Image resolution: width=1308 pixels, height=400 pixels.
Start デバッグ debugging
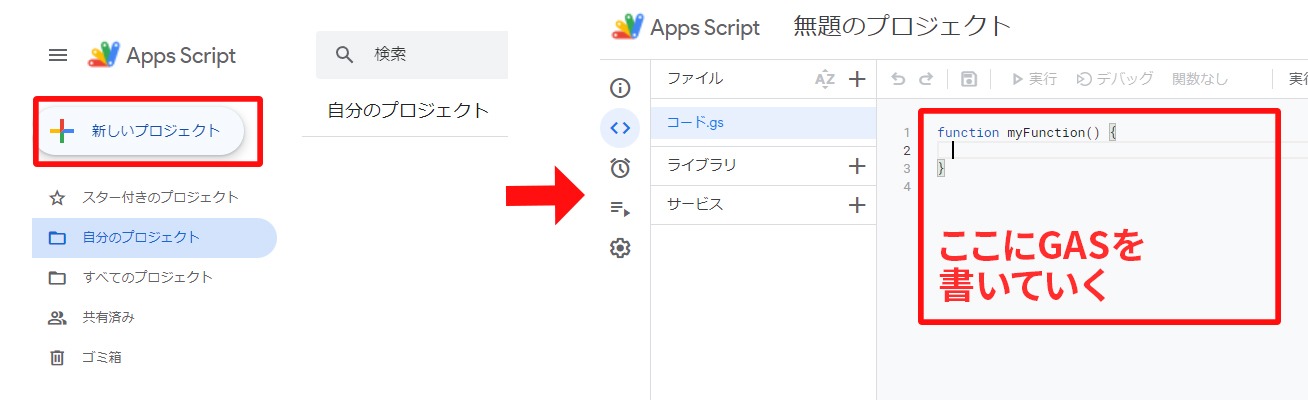point(1115,79)
